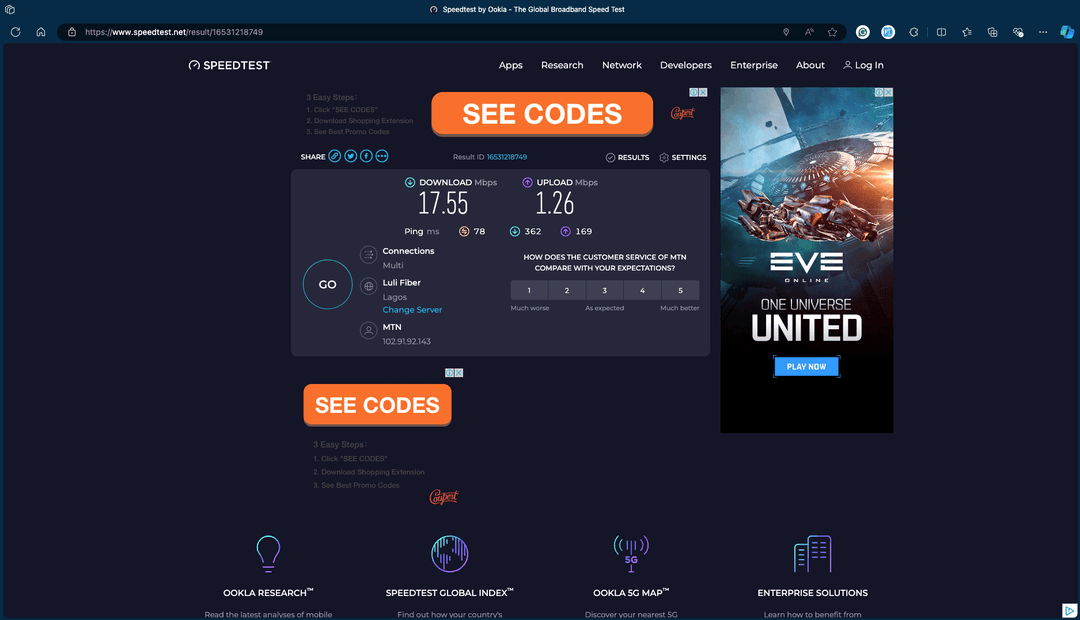The height and width of the screenshot is (620, 1080).
Task: Open the Network menu
Action: (622, 65)
